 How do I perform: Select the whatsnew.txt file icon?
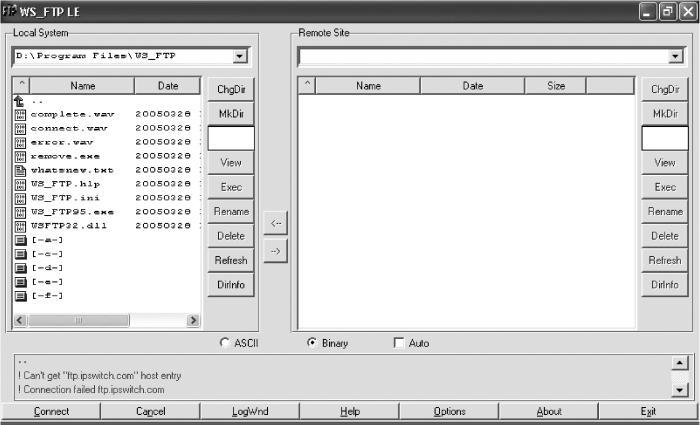click(20, 170)
